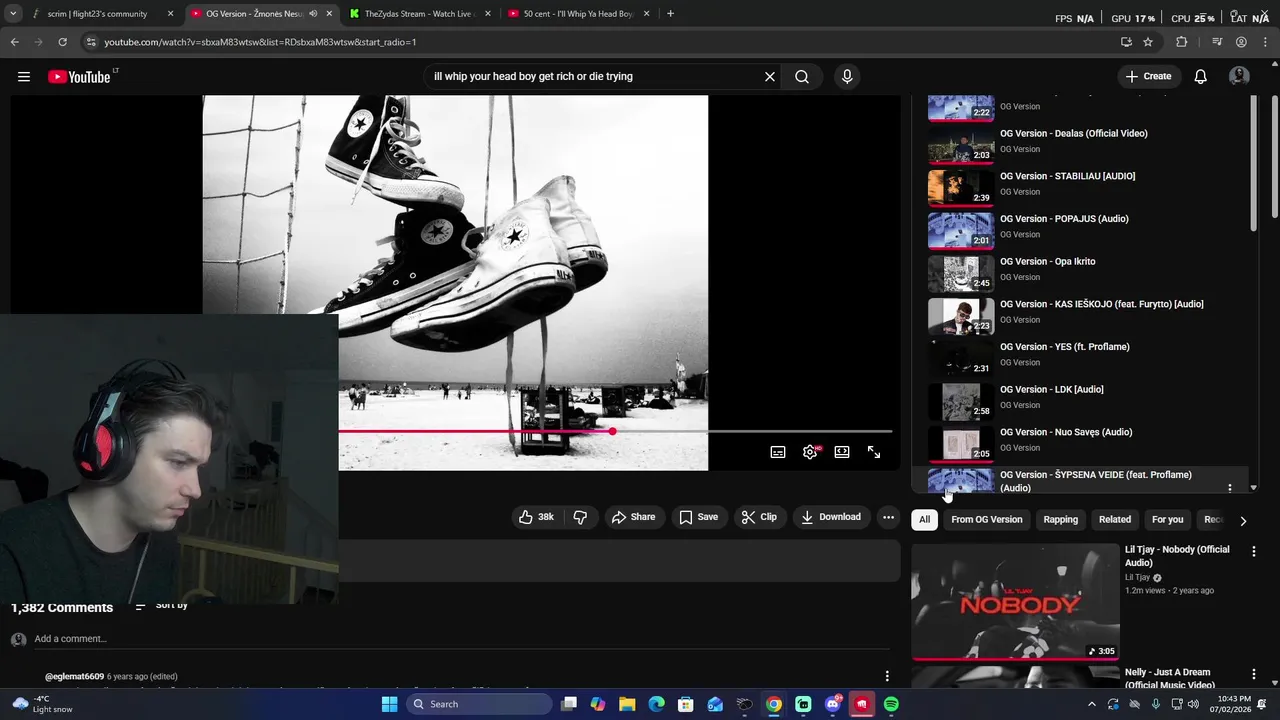Install app icon in address bar
The width and height of the screenshot is (1280, 720).
point(1126,42)
